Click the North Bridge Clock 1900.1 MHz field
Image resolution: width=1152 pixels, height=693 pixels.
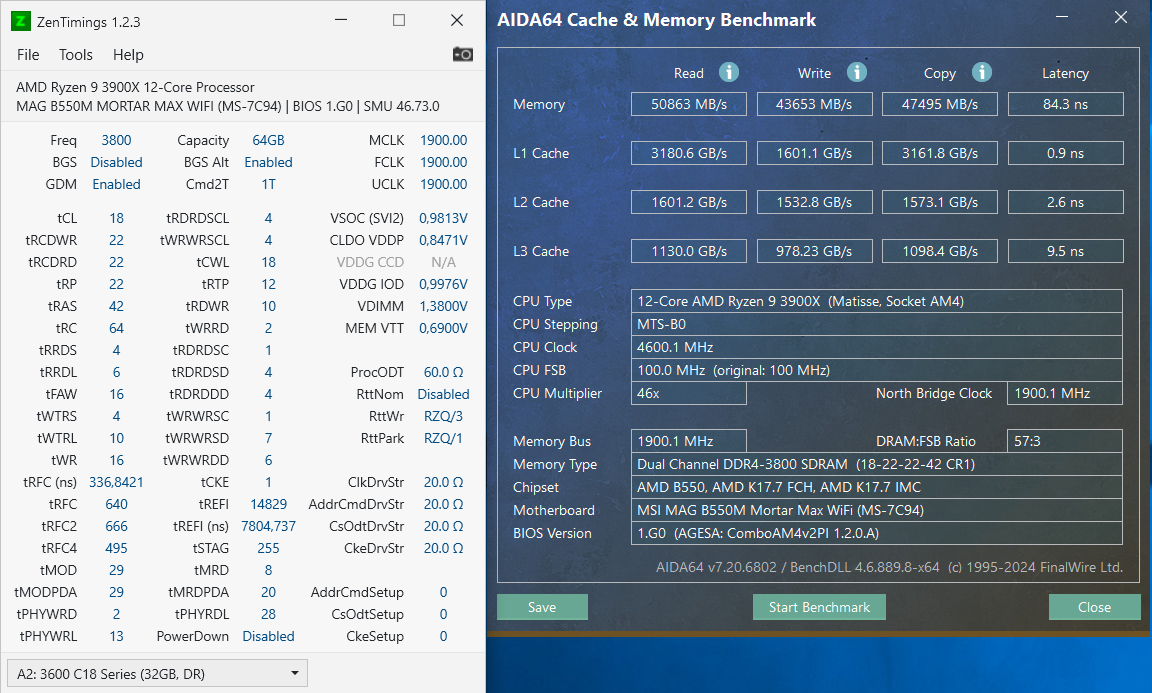[x=1065, y=393]
